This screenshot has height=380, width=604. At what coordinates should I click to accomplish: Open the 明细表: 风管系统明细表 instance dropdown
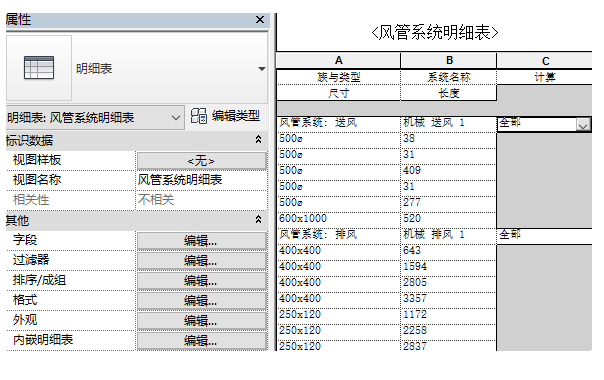176,118
